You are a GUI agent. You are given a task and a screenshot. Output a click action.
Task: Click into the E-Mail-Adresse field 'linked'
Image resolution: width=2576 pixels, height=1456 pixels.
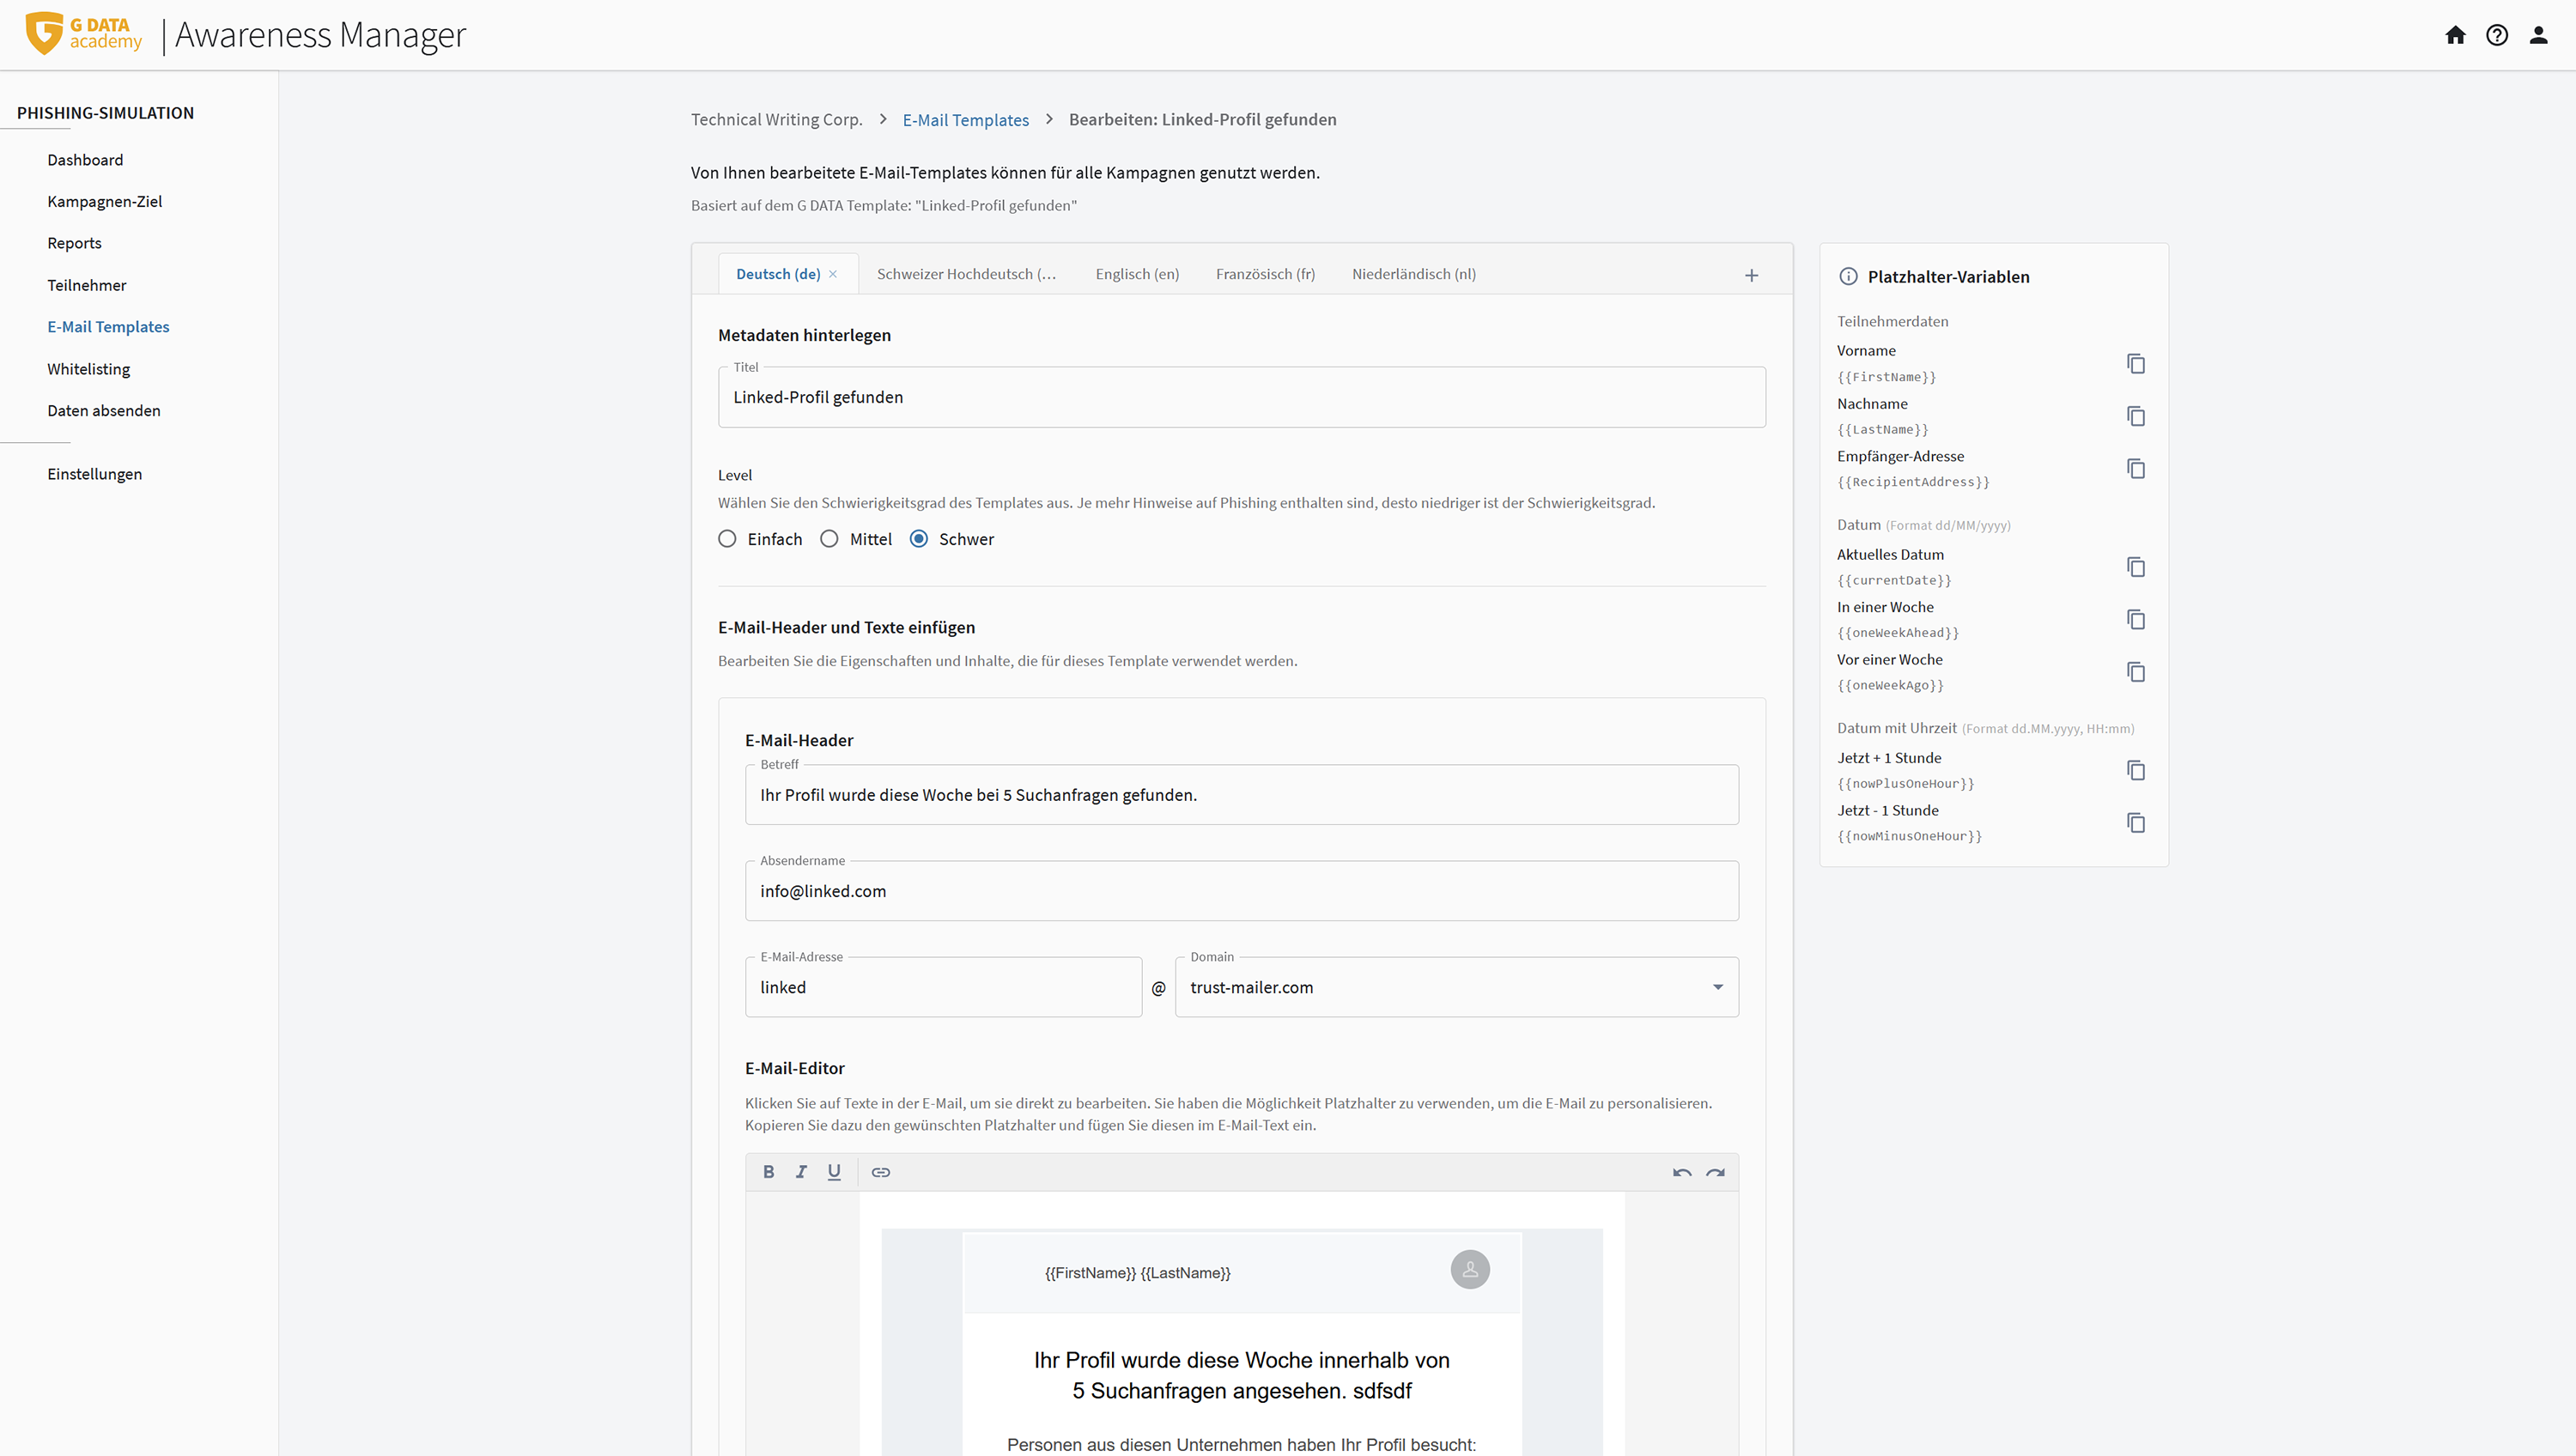coord(943,987)
